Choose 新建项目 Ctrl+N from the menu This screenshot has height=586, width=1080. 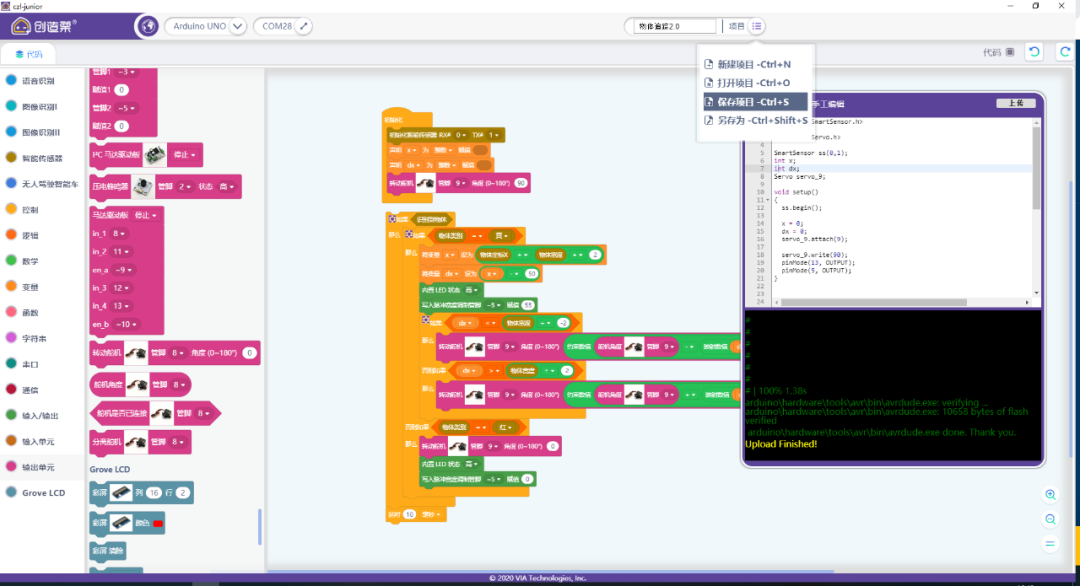click(x=753, y=64)
